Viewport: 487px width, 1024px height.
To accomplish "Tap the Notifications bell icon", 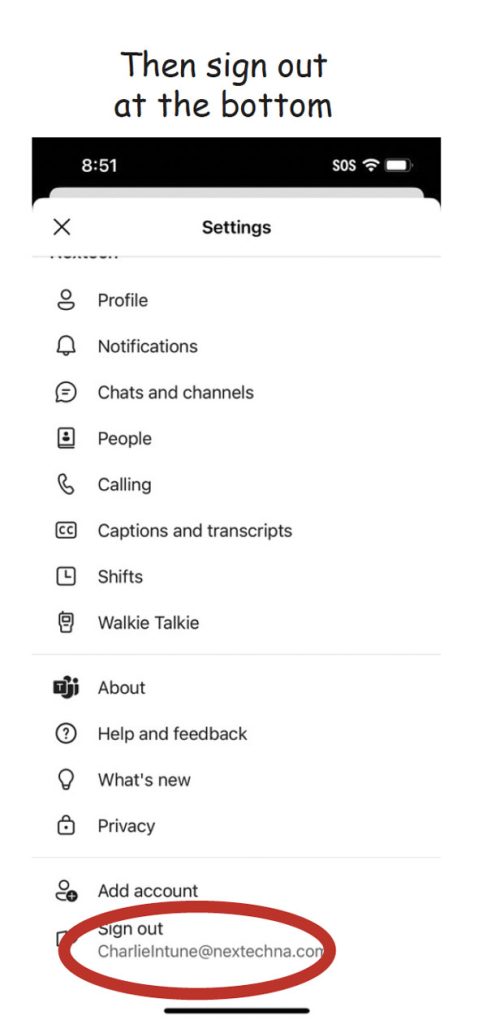I will click(66, 347).
